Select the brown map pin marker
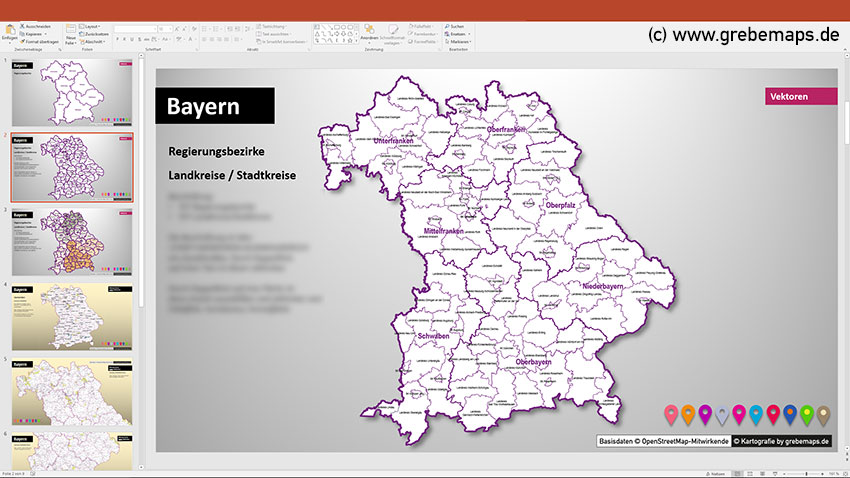Viewport: 850px width, 478px height. (823, 412)
